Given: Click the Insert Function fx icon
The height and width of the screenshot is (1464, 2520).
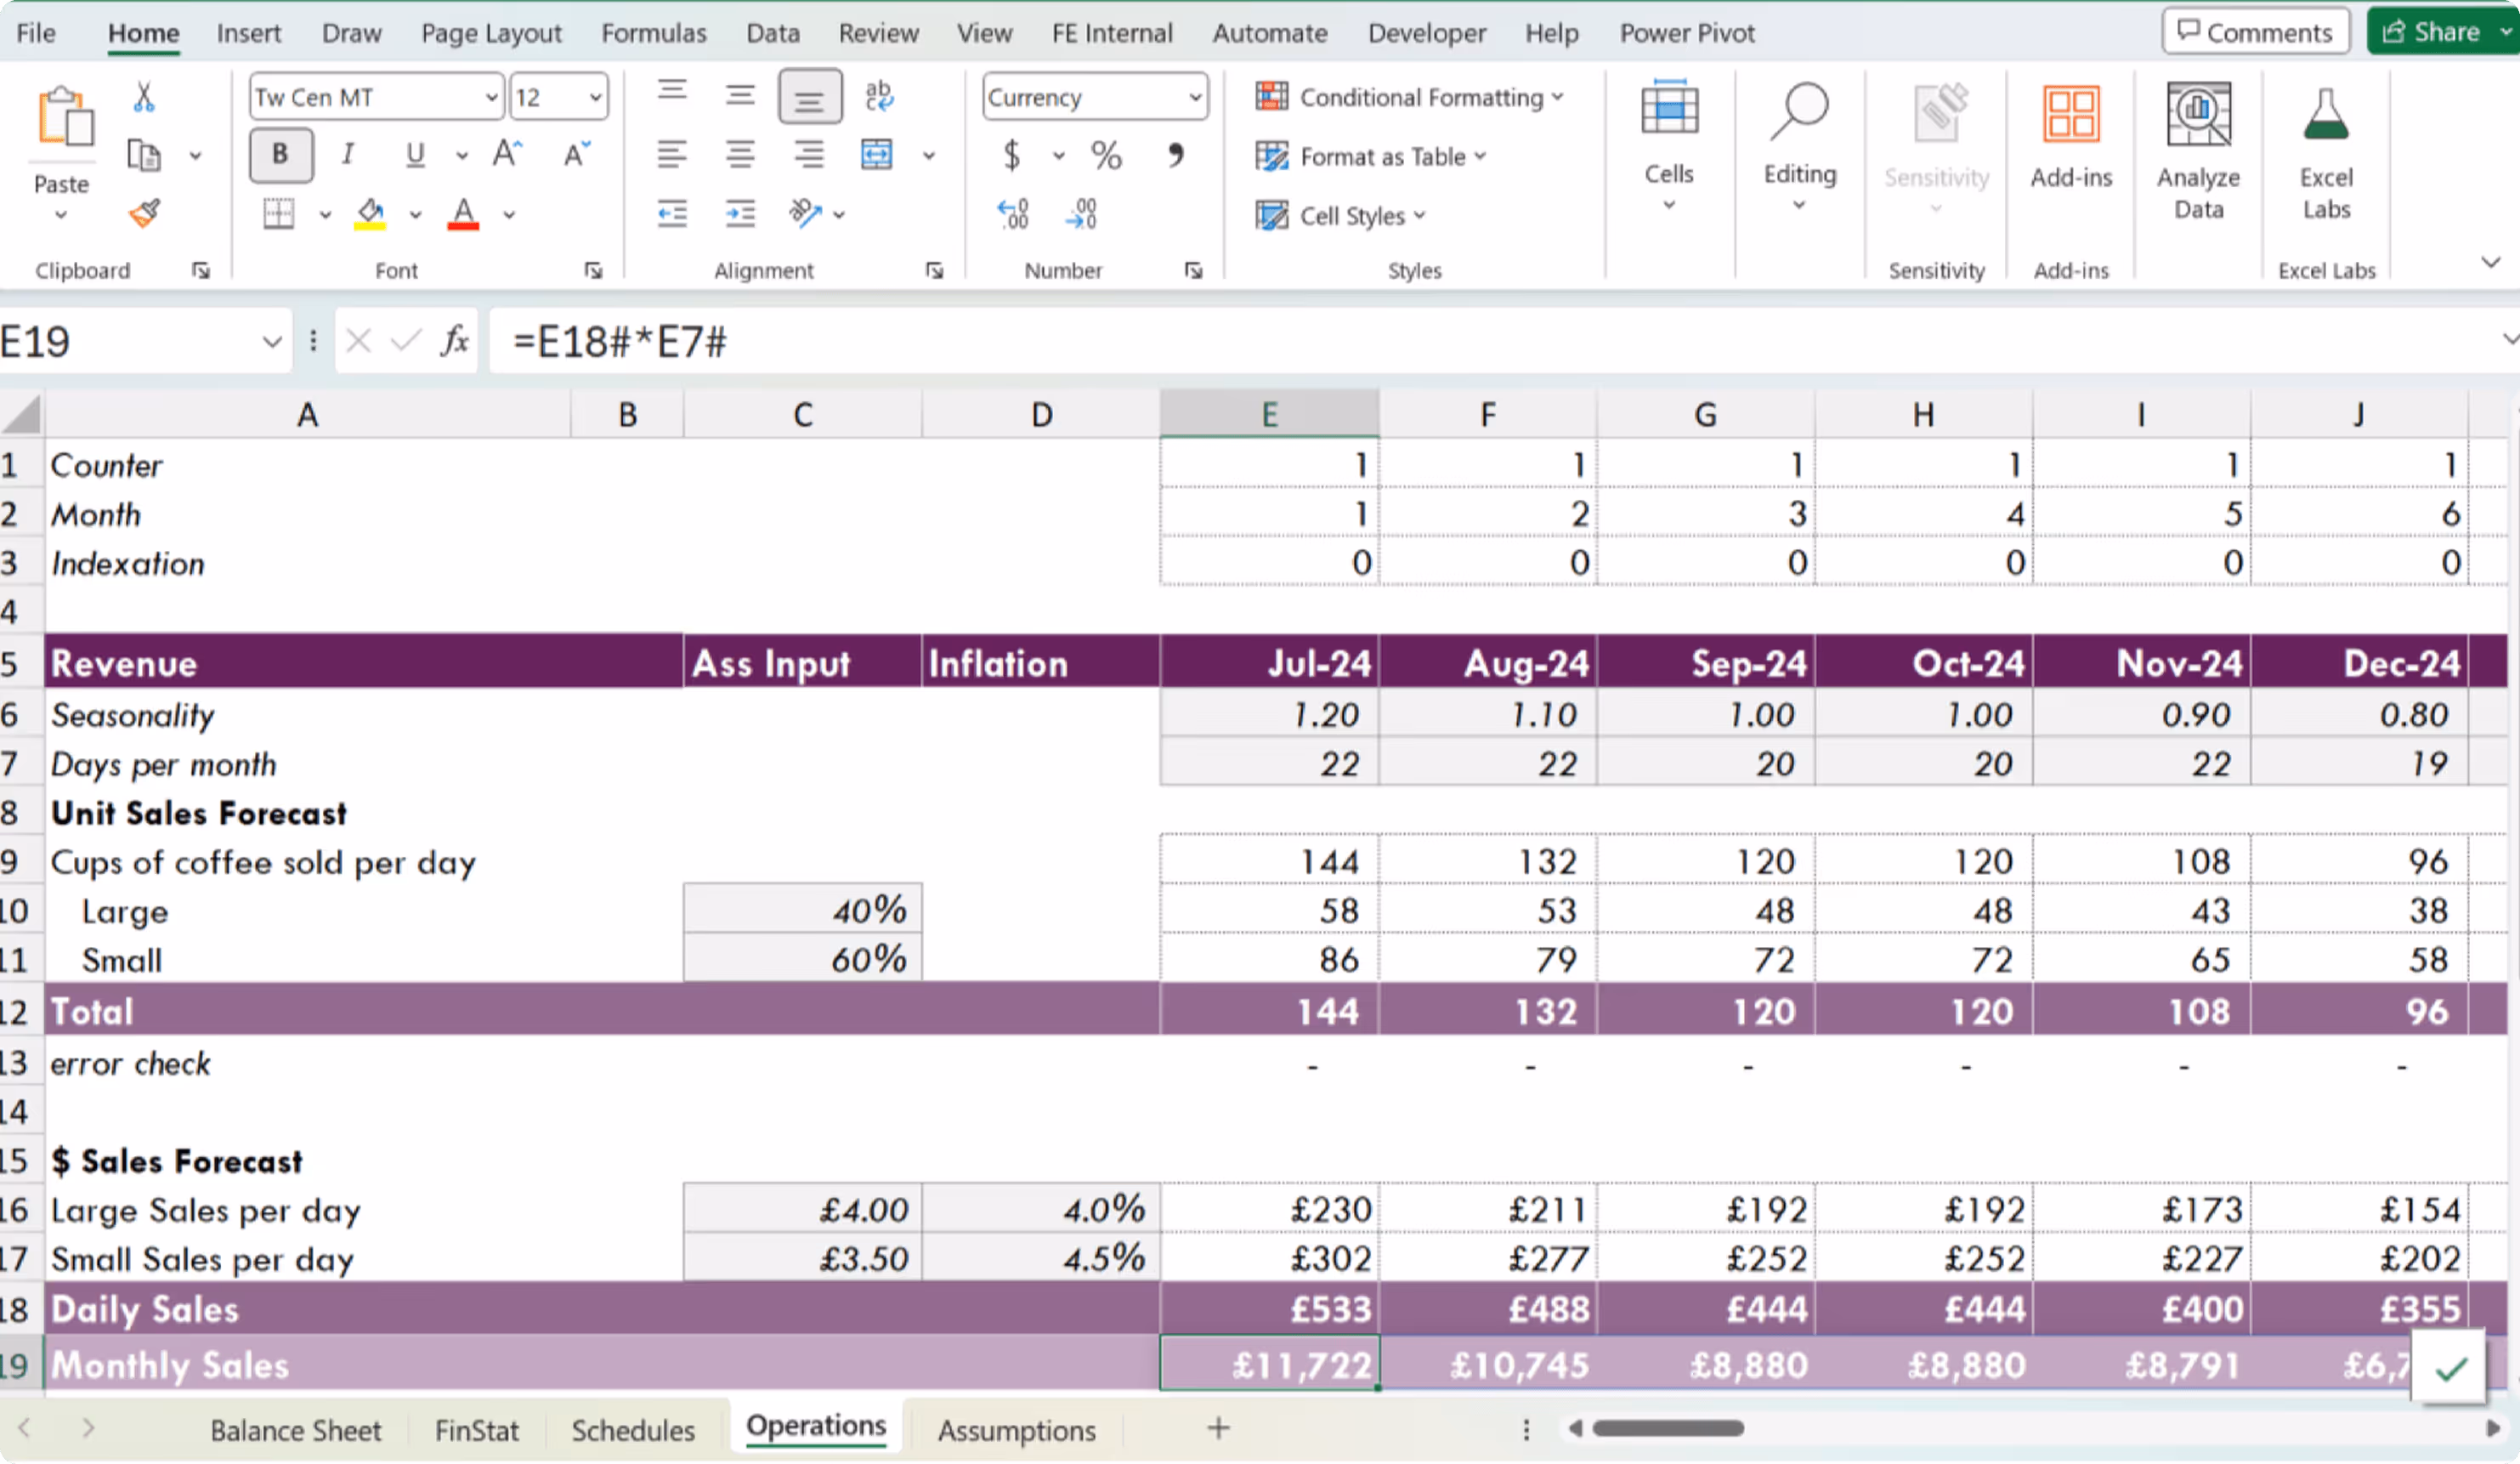Looking at the screenshot, I should [x=455, y=342].
